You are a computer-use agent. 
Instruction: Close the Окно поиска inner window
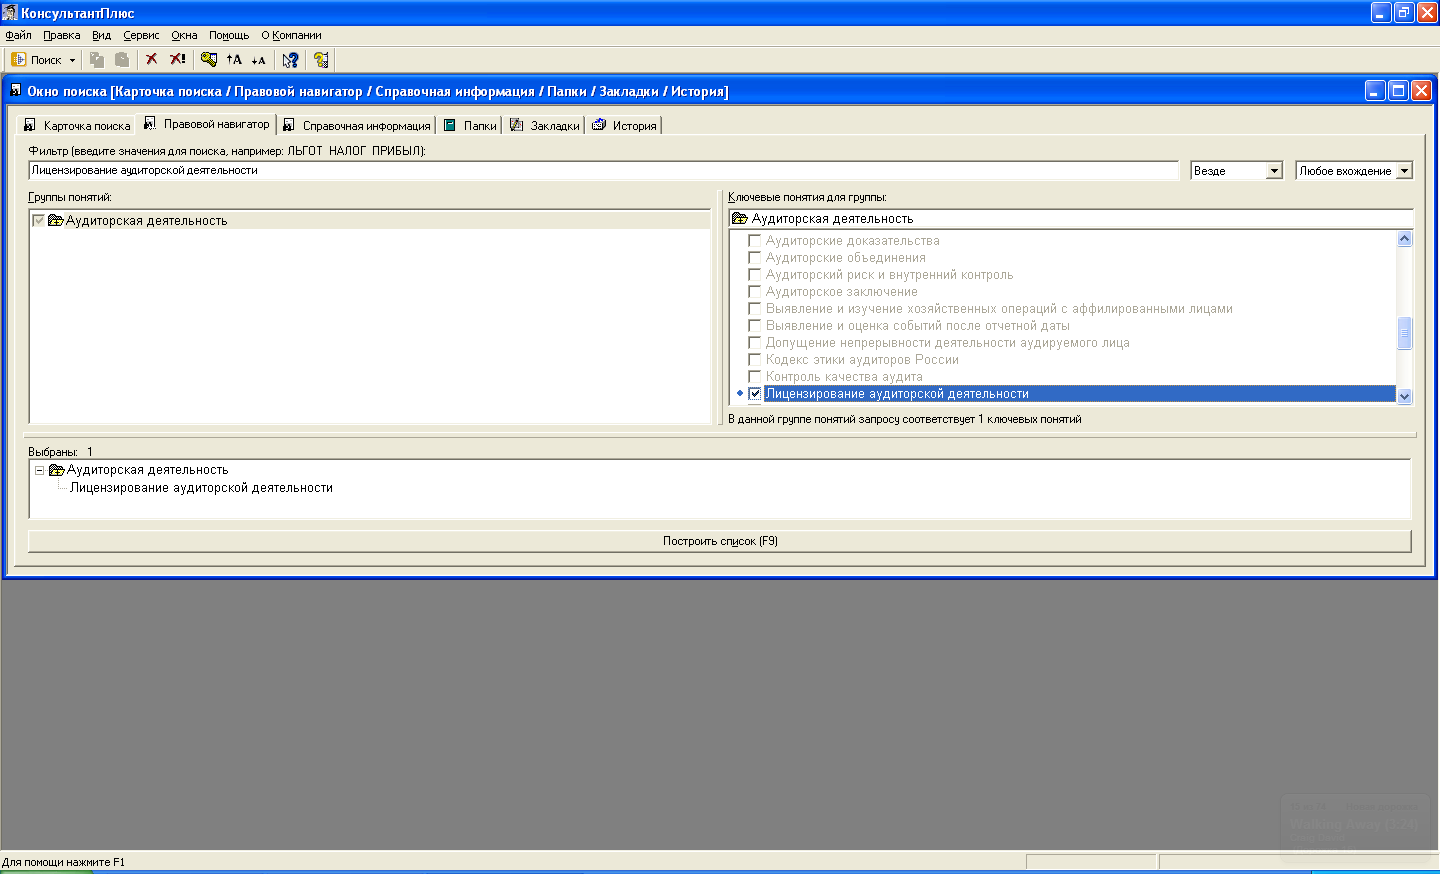tap(1421, 91)
